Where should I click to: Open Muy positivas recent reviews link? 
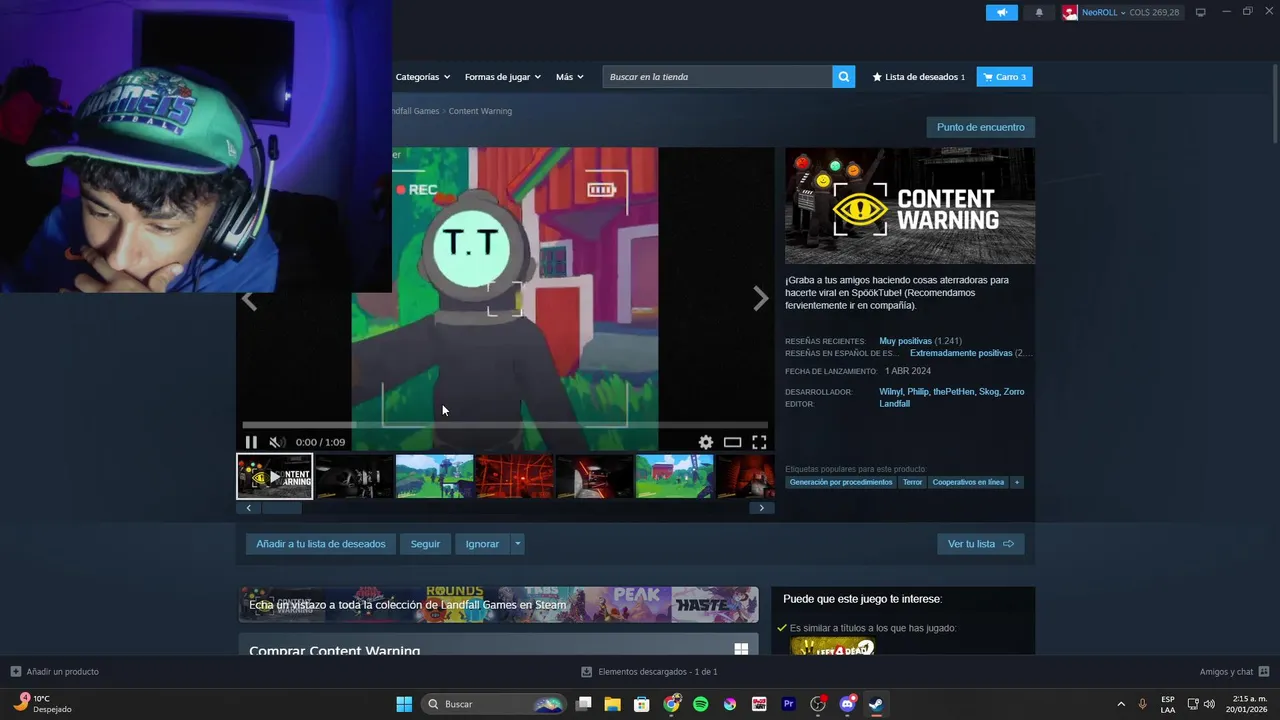[x=905, y=341]
